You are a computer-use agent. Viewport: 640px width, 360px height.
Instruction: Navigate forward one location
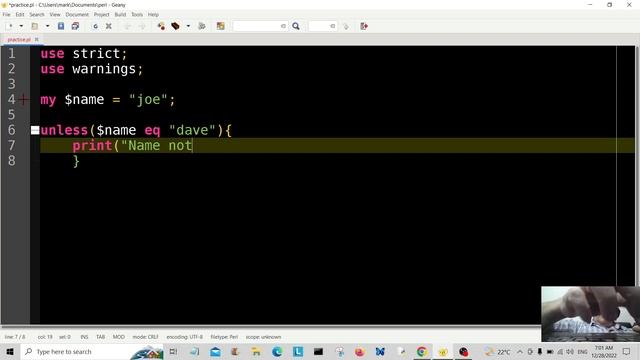pos(142,26)
